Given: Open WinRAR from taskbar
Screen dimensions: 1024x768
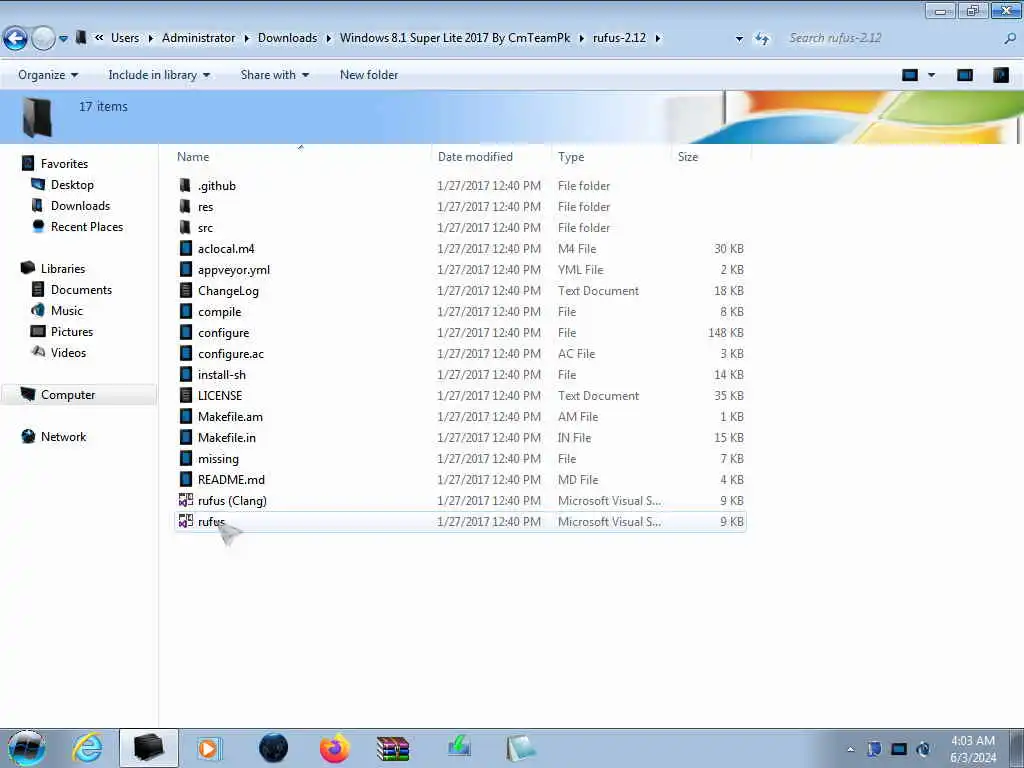Looking at the screenshot, I should point(393,748).
